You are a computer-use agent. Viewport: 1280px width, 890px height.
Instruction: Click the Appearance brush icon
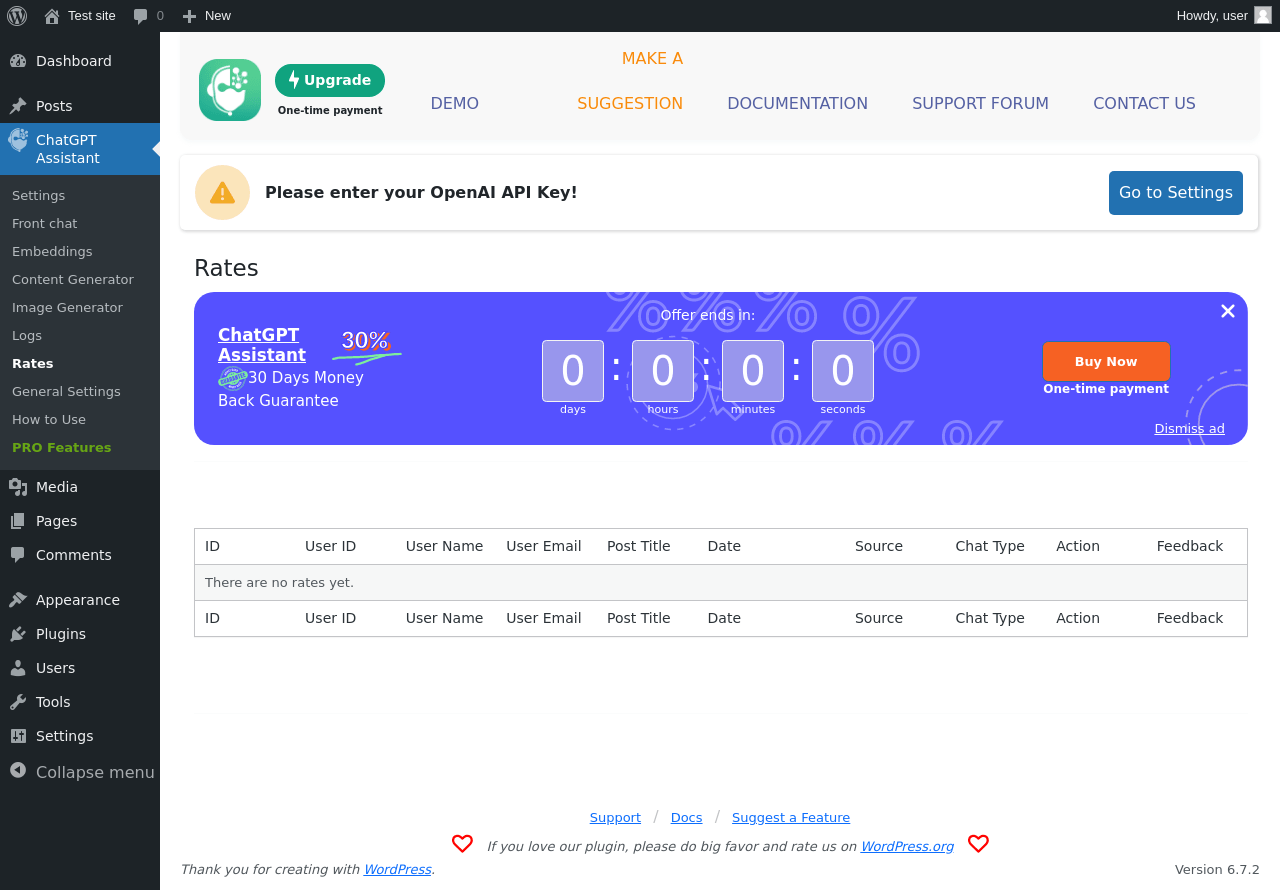pos(18,600)
